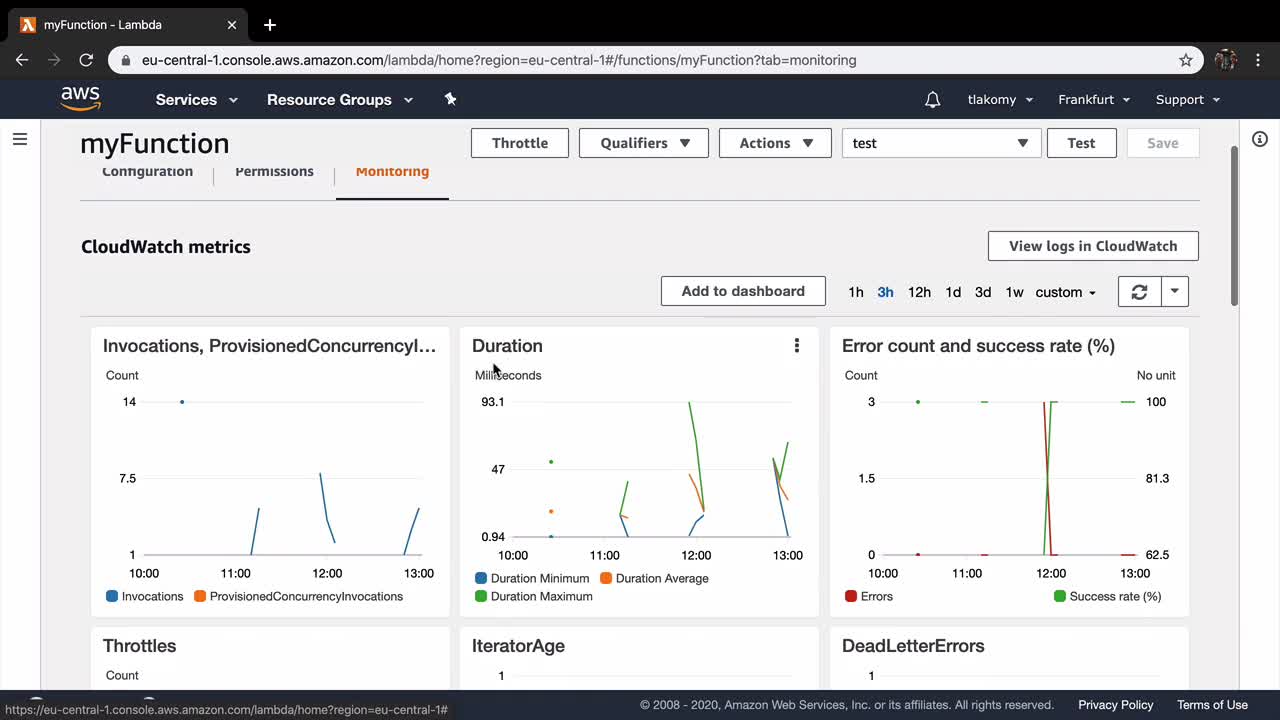Click the IteratorAge widget title
The image size is (1280, 720).
coord(518,646)
